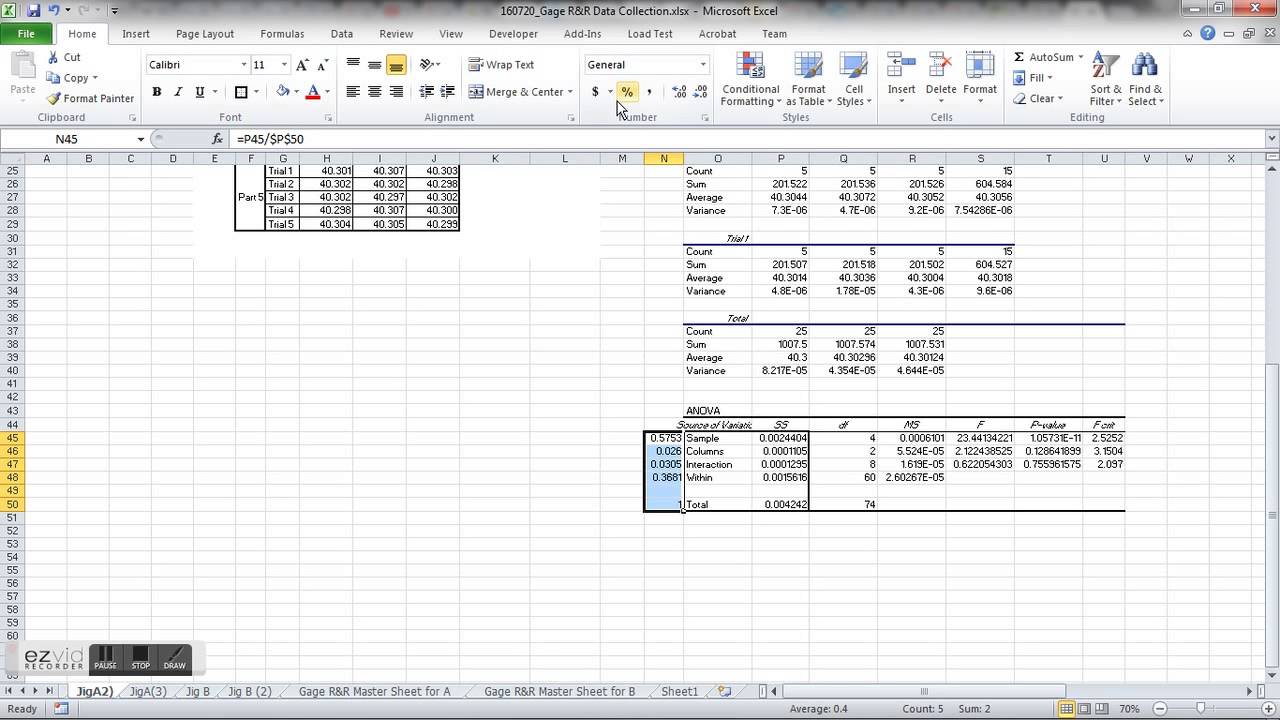
Task: Open the Formulas ribbon tab
Action: (x=282, y=34)
